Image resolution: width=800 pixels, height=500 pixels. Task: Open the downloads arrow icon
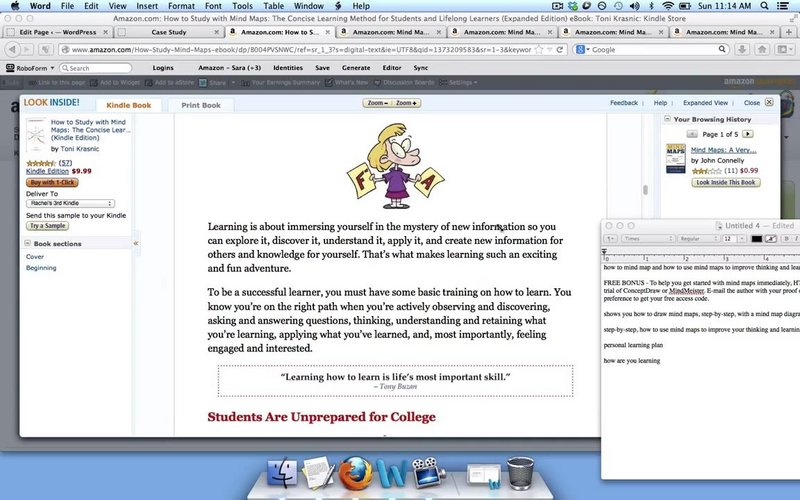click(742, 49)
